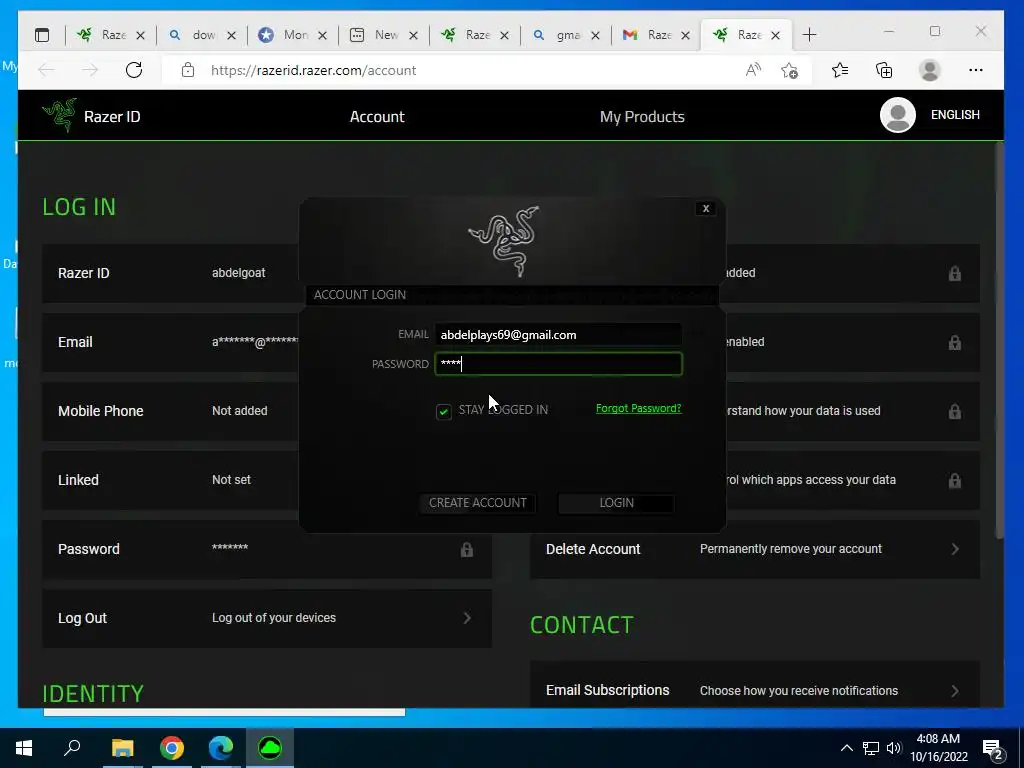The width and height of the screenshot is (1024, 768).
Task: Click the page vertical scrollbar
Action: point(999,341)
